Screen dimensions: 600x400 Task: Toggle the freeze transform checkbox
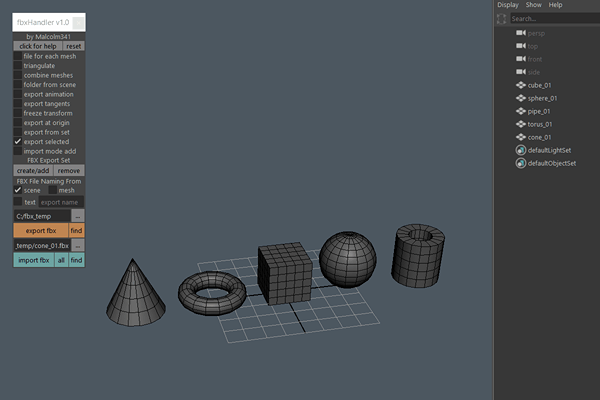pyautogui.click(x=17, y=113)
